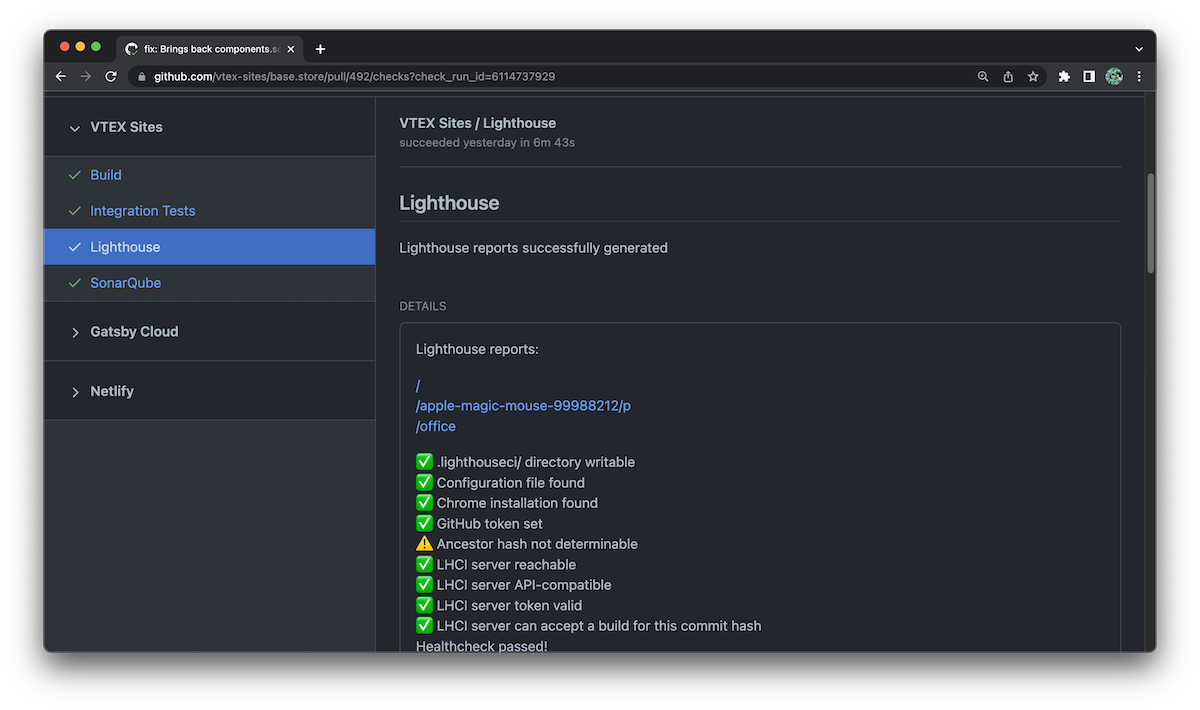
Task: Open the Extensions puzzle icon
Action: click(1064, 76)
